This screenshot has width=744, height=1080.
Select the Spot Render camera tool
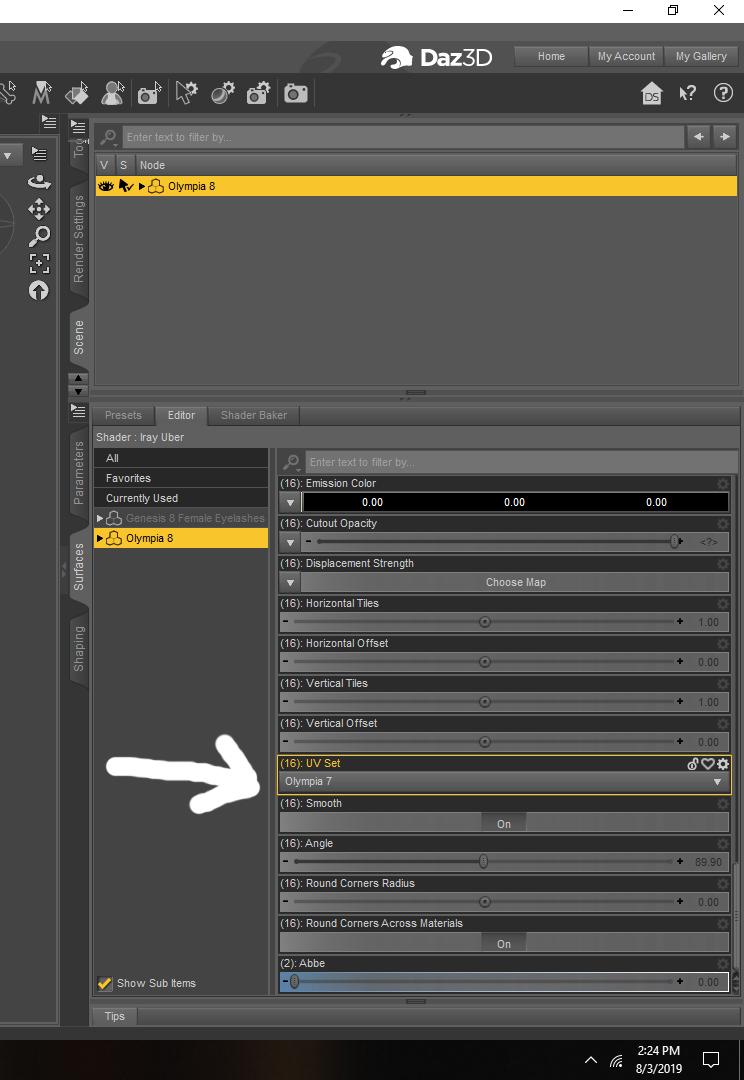point(149,93)
